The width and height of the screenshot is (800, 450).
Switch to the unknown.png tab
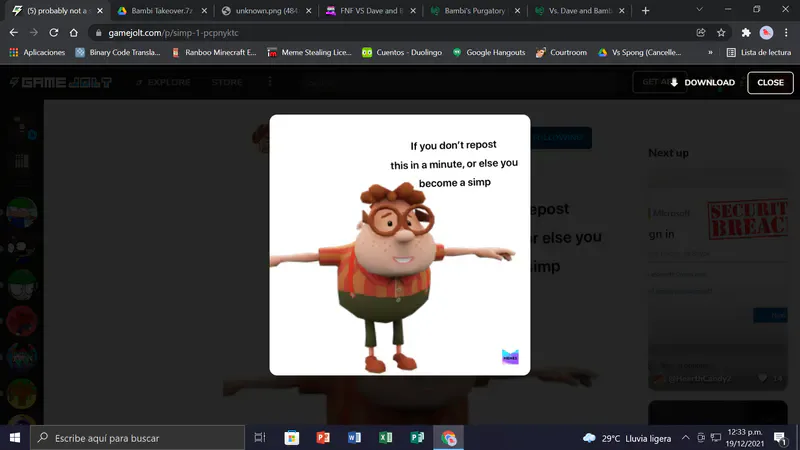pyautogui.click(x=266, y=11)
